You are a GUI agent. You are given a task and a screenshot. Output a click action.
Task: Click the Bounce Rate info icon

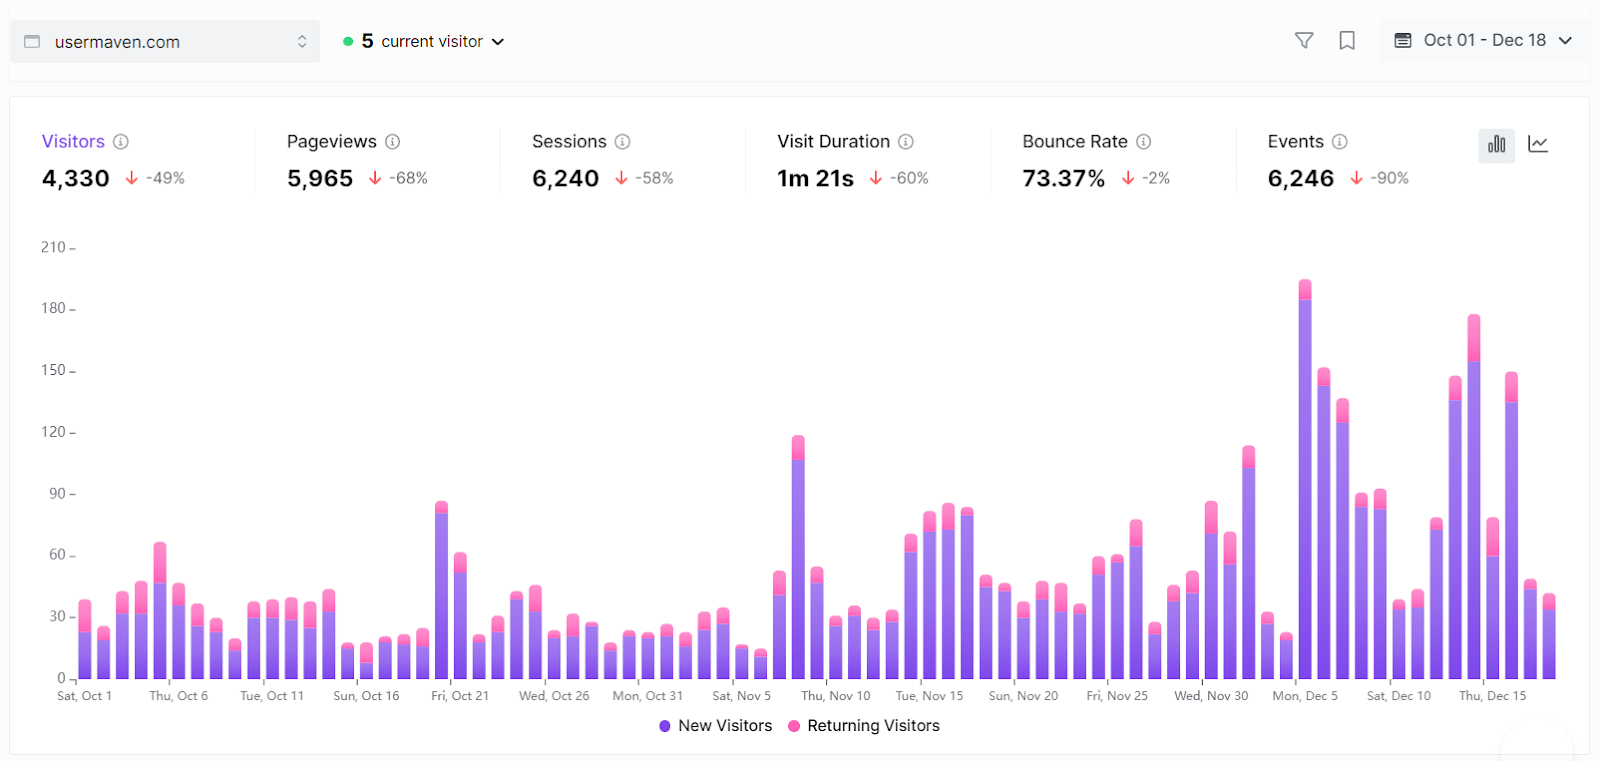pyautogui.click(x=1144, y=142)
